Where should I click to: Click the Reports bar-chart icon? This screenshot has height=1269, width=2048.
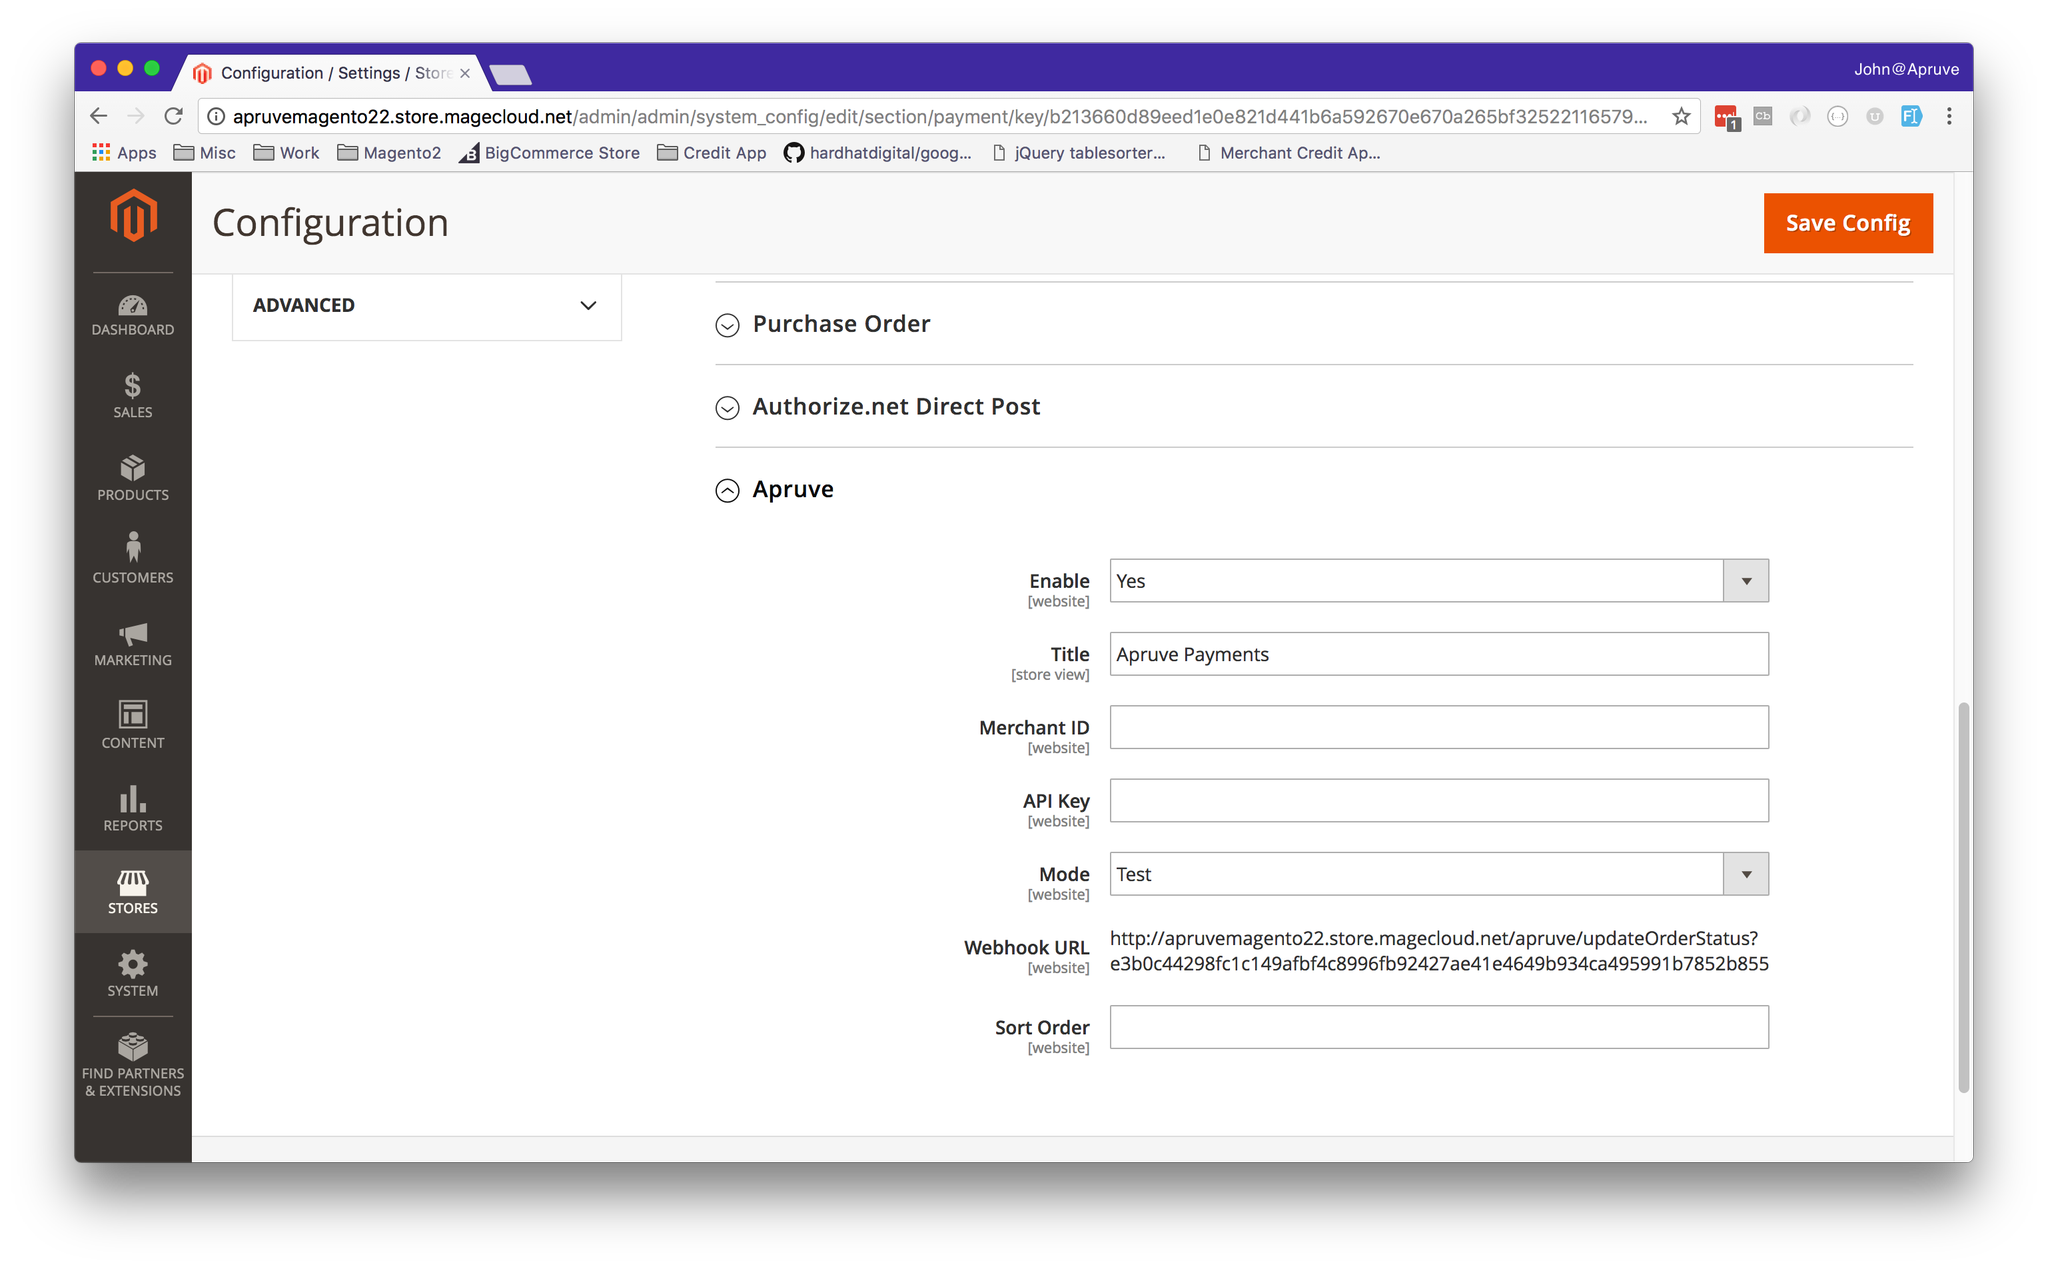coord(132,799)
